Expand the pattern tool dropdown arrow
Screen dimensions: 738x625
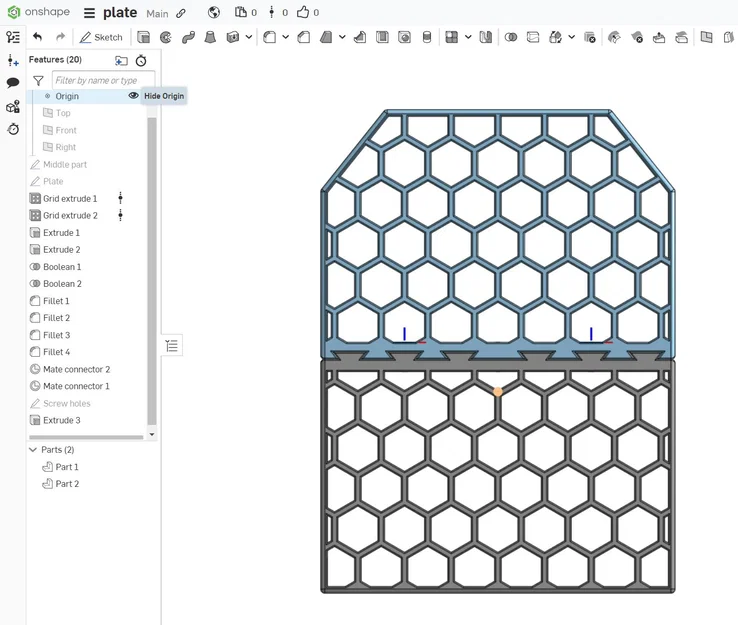468,37
